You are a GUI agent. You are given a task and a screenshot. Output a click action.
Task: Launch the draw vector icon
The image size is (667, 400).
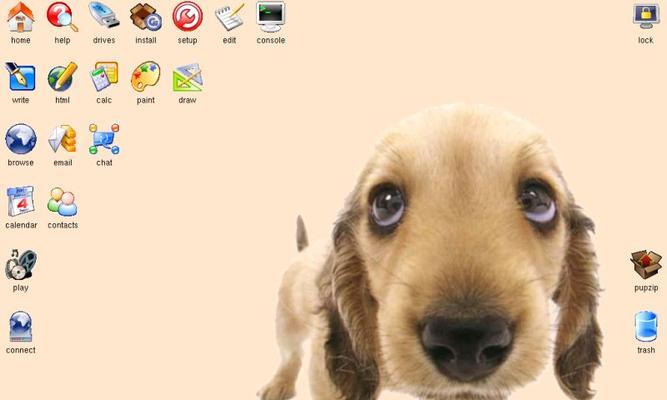pyautogui.click(x=188, y=78)
